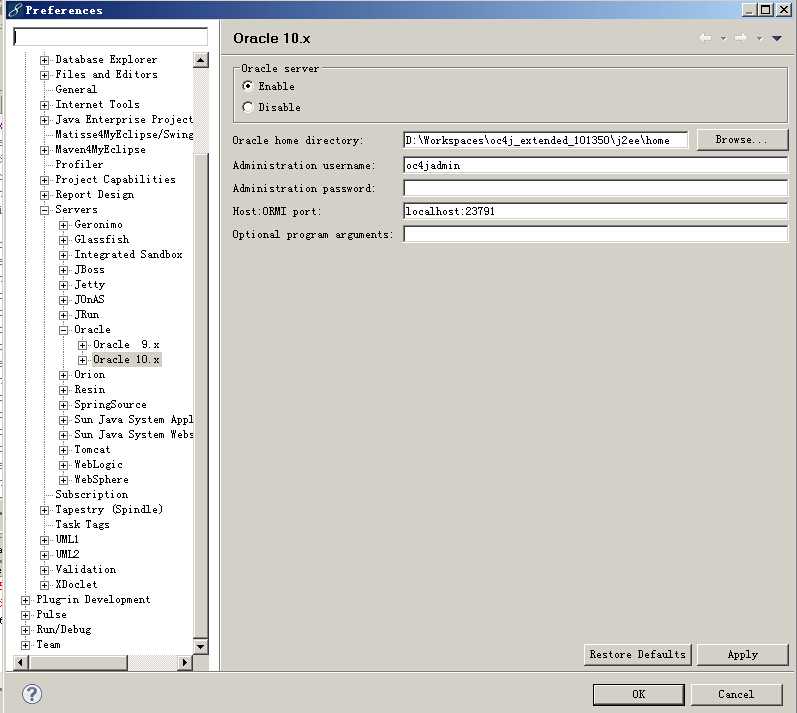Click the Apply button
Screen dimensions: 797x713
(x=743, y=655)
